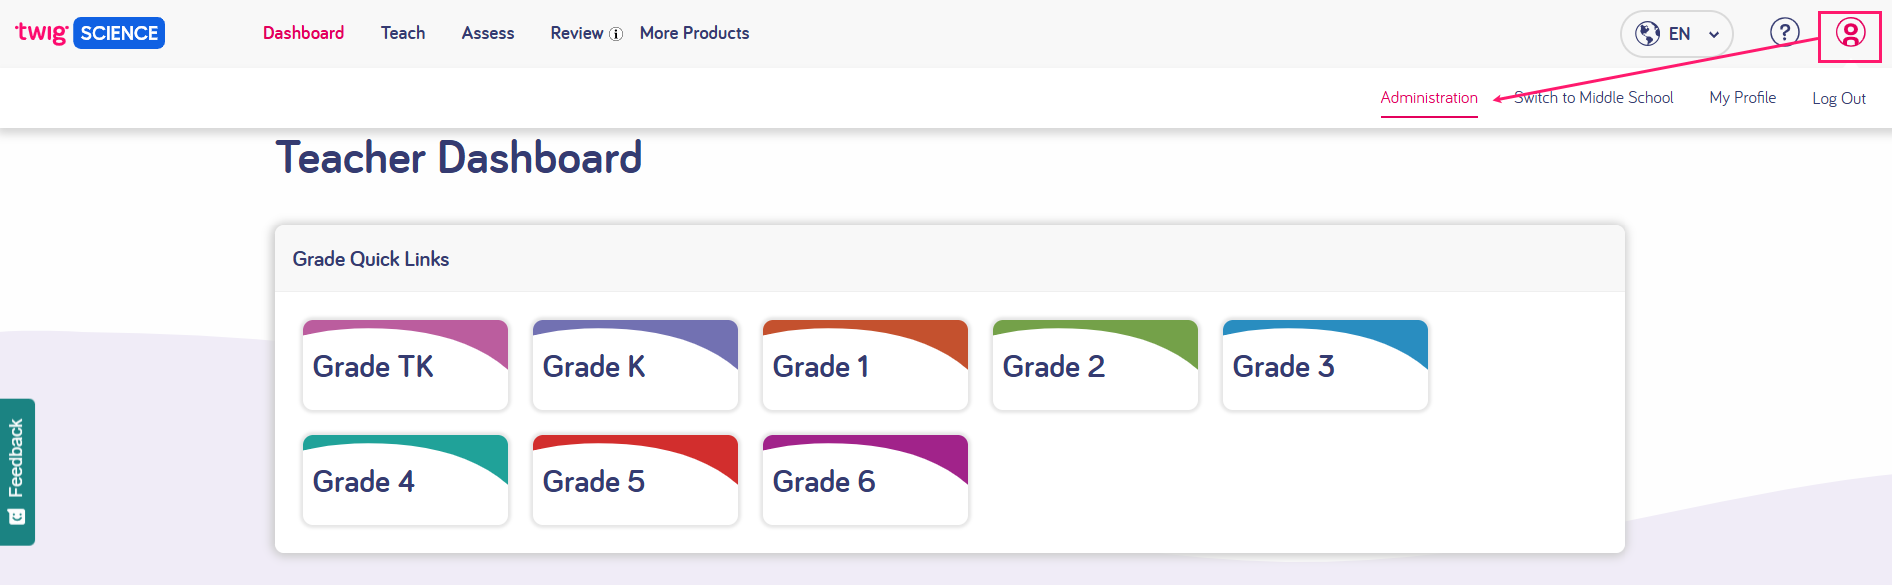Screen dimensions: 1892x585
Task: Select the Administration link
Action: coord(1429,98)
